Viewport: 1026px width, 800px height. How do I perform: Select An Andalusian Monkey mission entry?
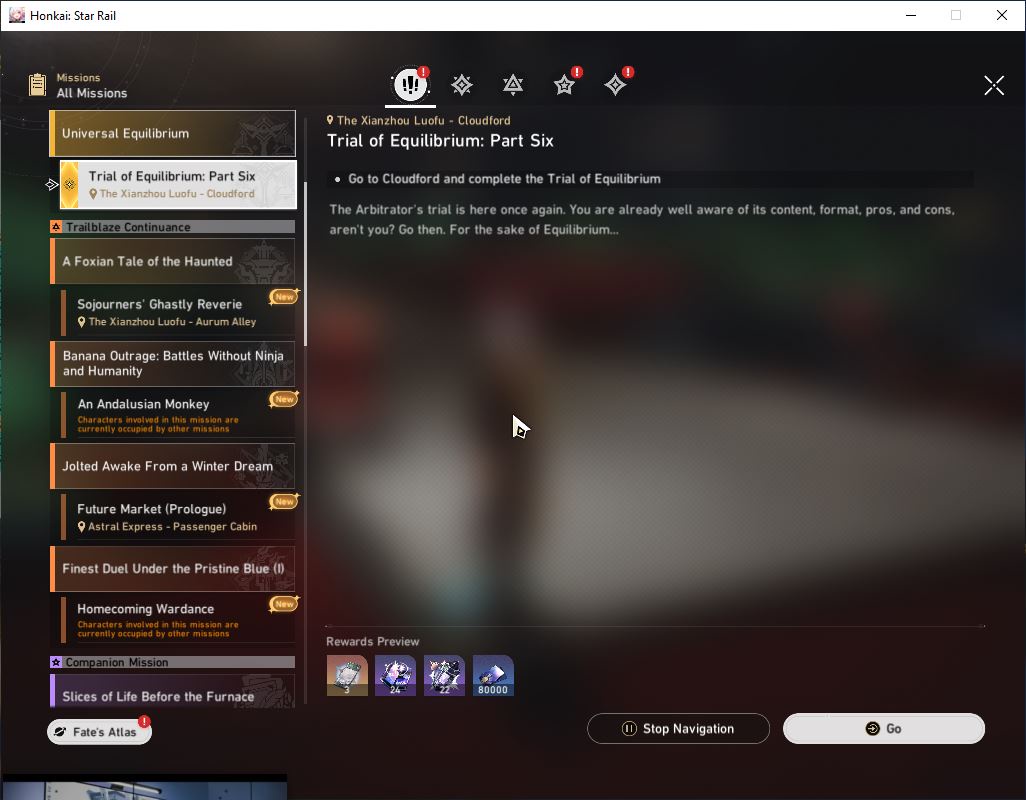pos(178,415)
